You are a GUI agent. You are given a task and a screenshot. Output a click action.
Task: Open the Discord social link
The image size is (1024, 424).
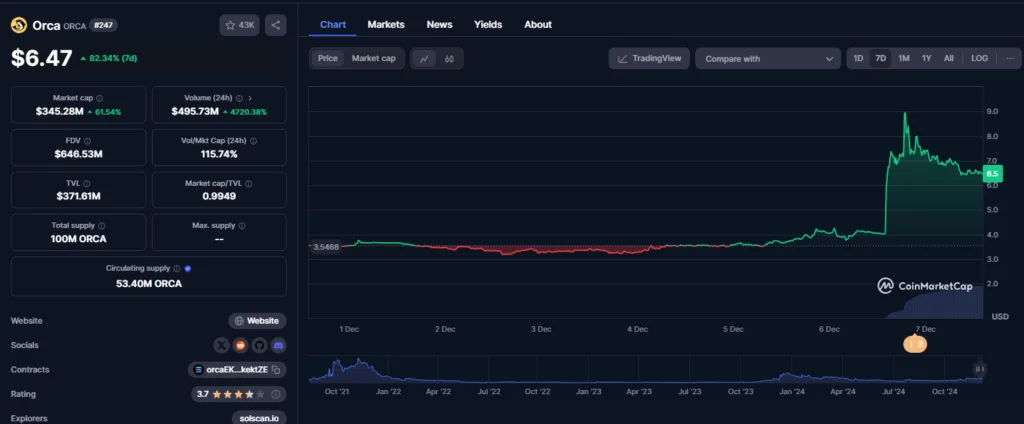(278, 345)
